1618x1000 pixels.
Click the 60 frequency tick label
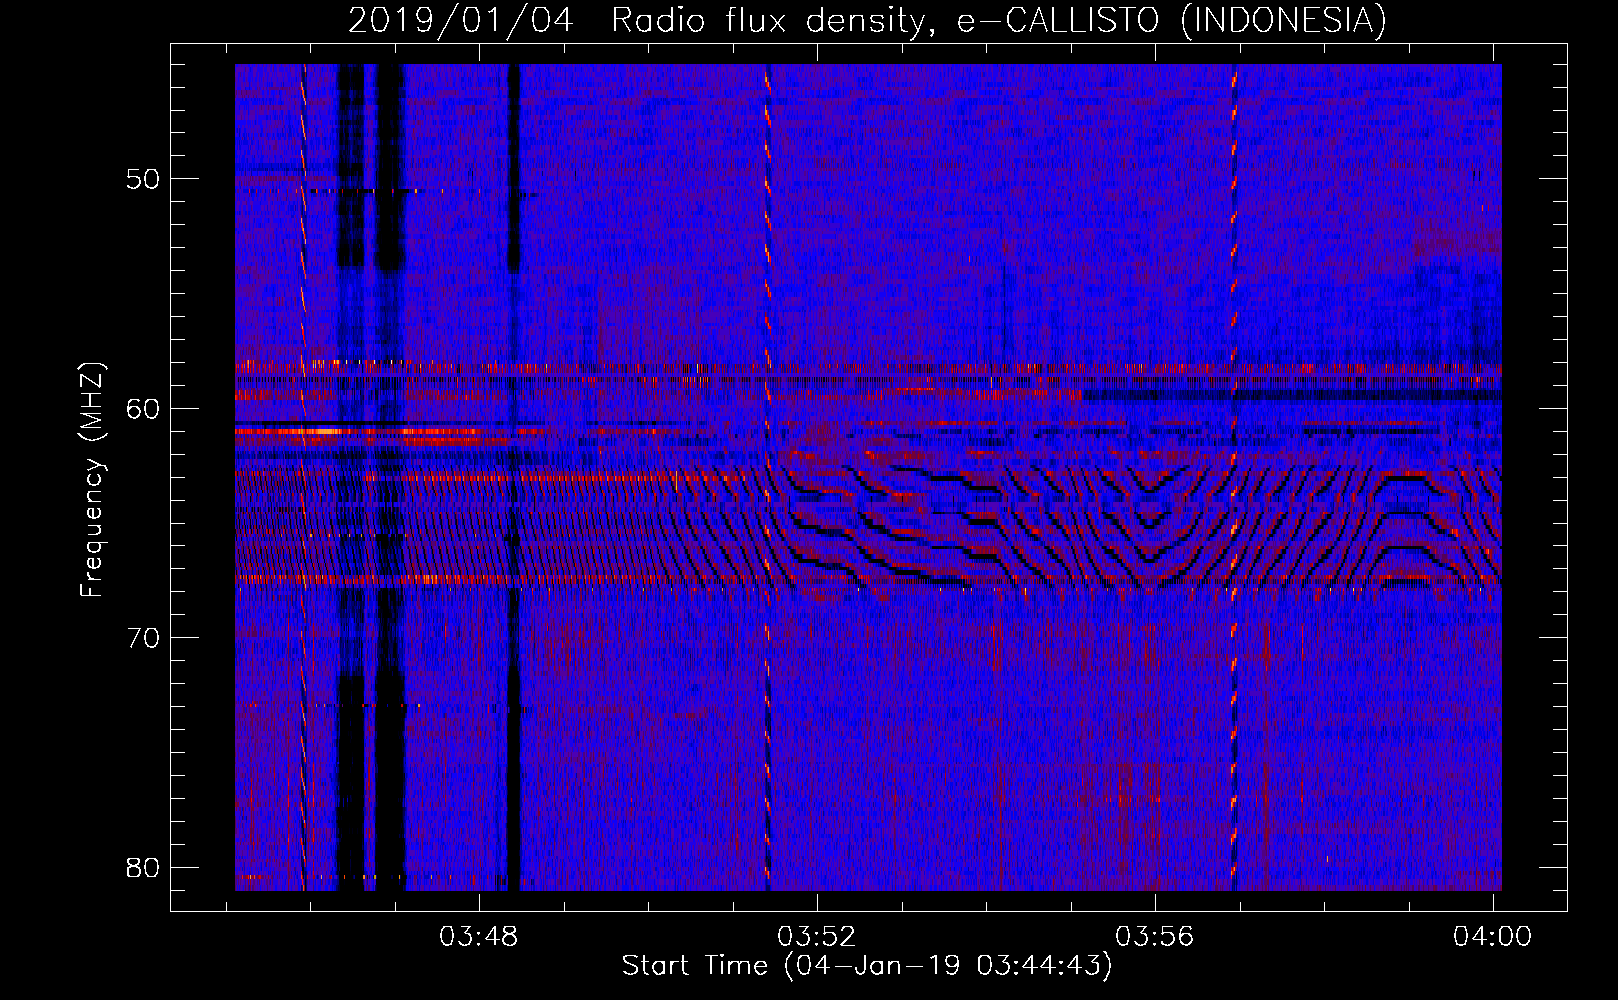pyautogui.click(x=143, y=409)
